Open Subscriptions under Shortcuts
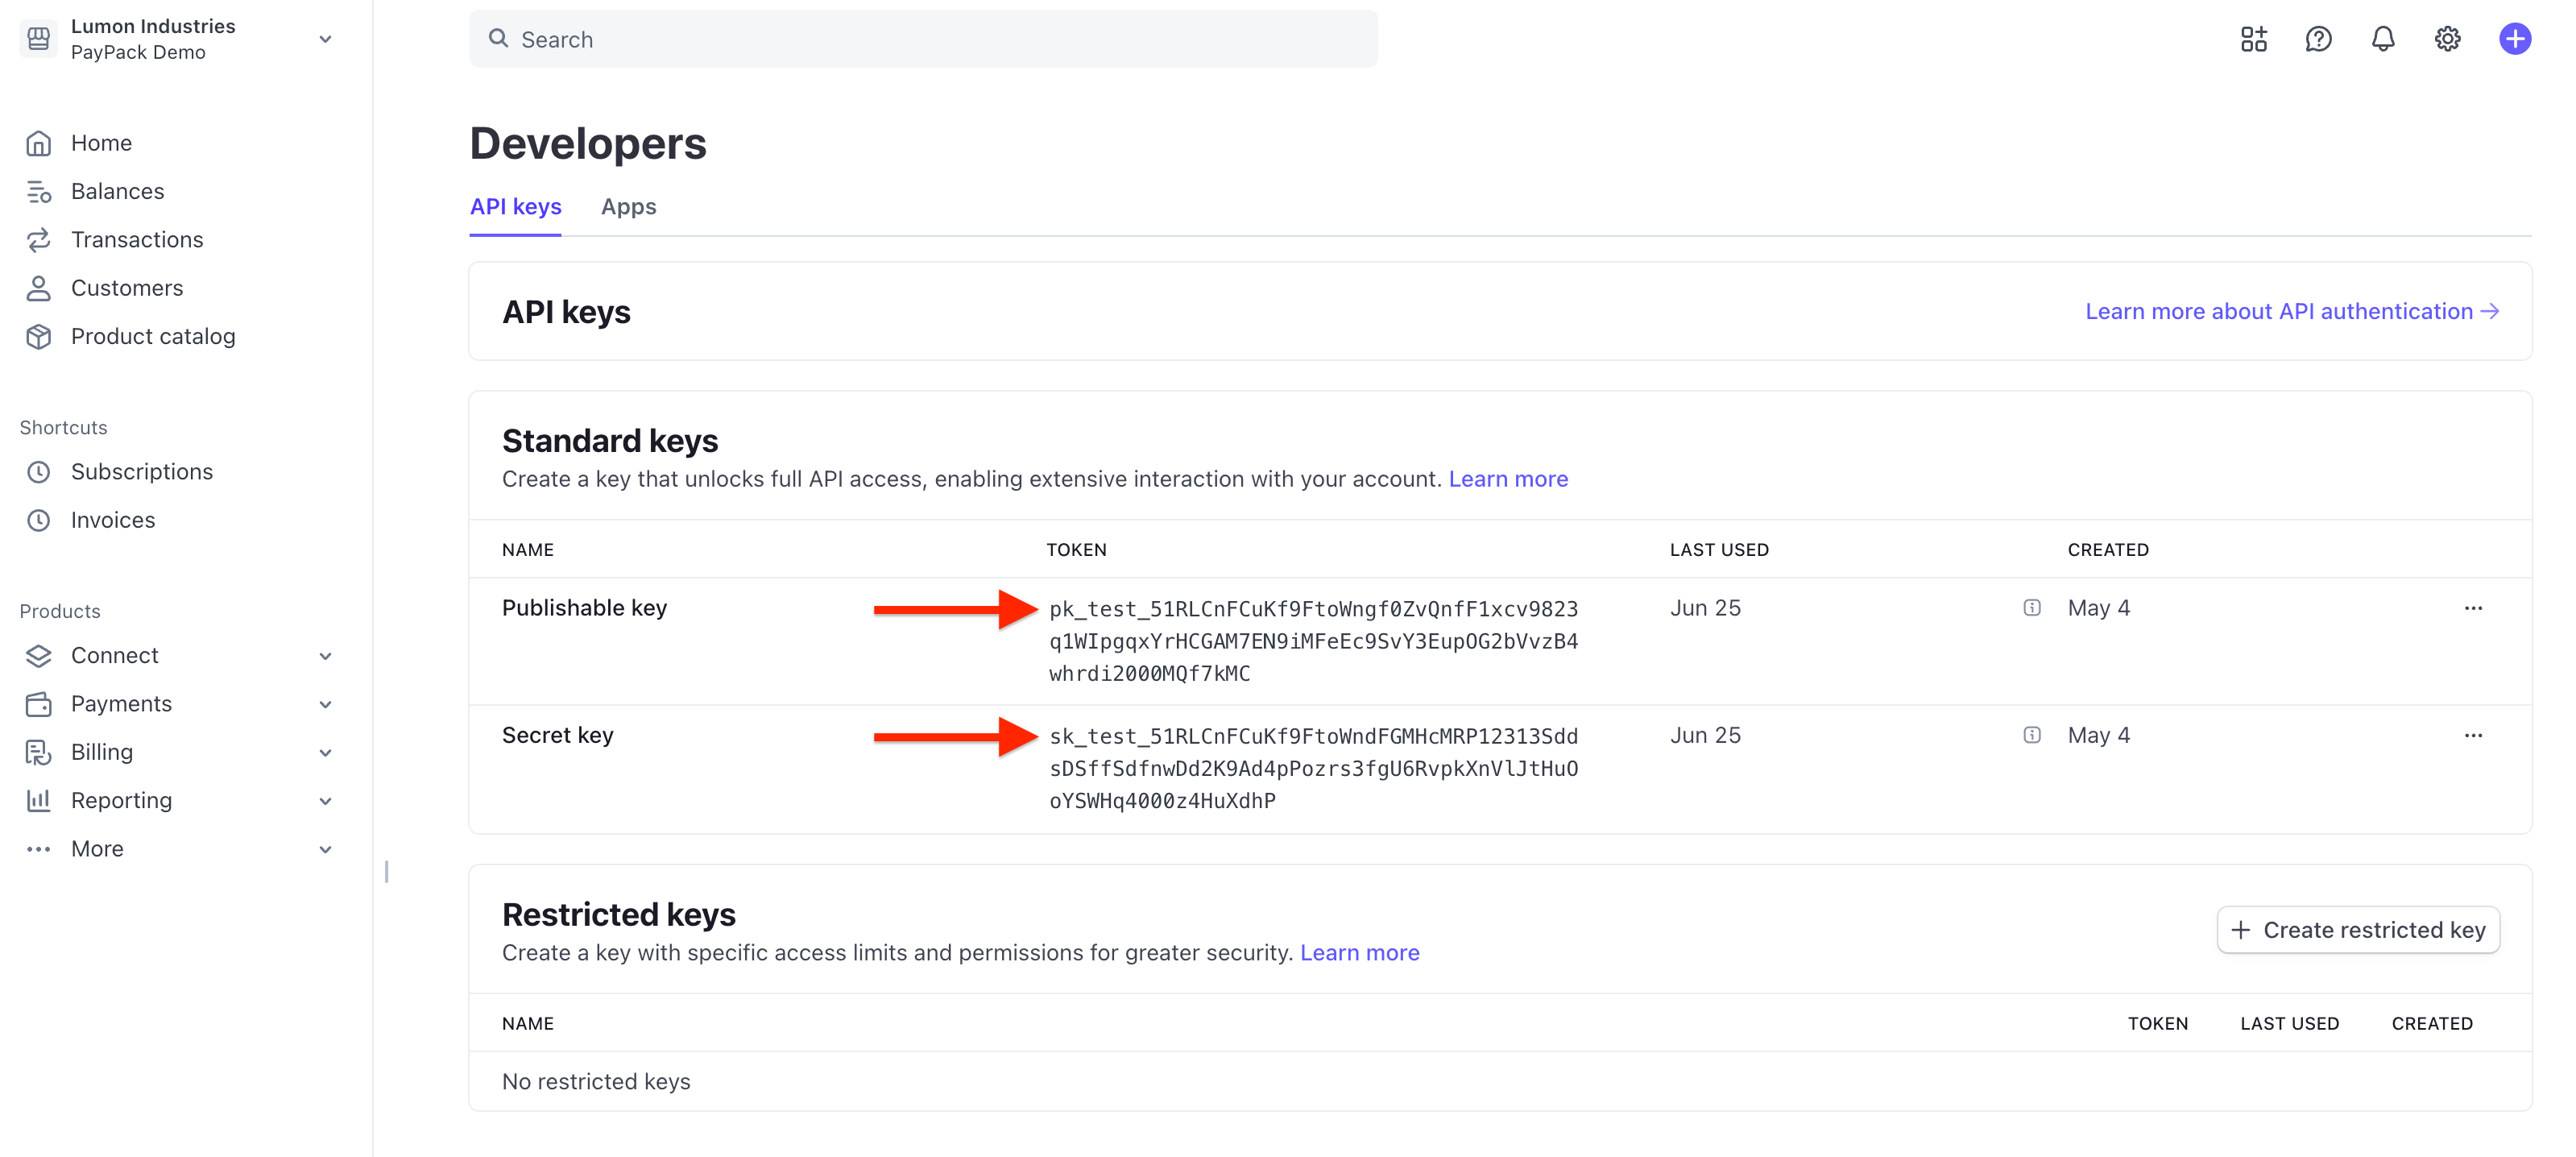 click(x=141, y=471)
